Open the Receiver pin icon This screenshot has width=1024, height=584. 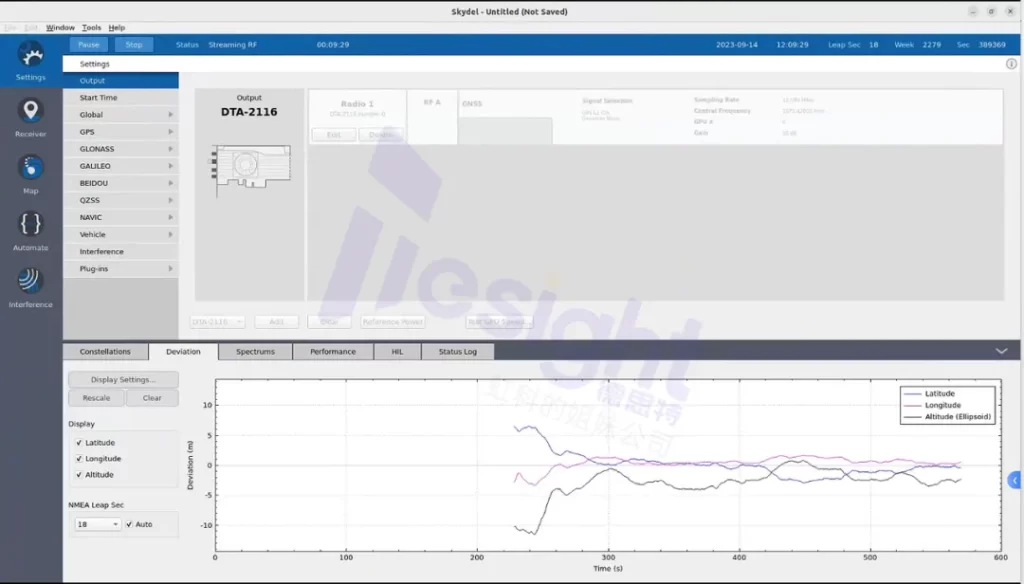pyautogui.click(x=30, y=112)
